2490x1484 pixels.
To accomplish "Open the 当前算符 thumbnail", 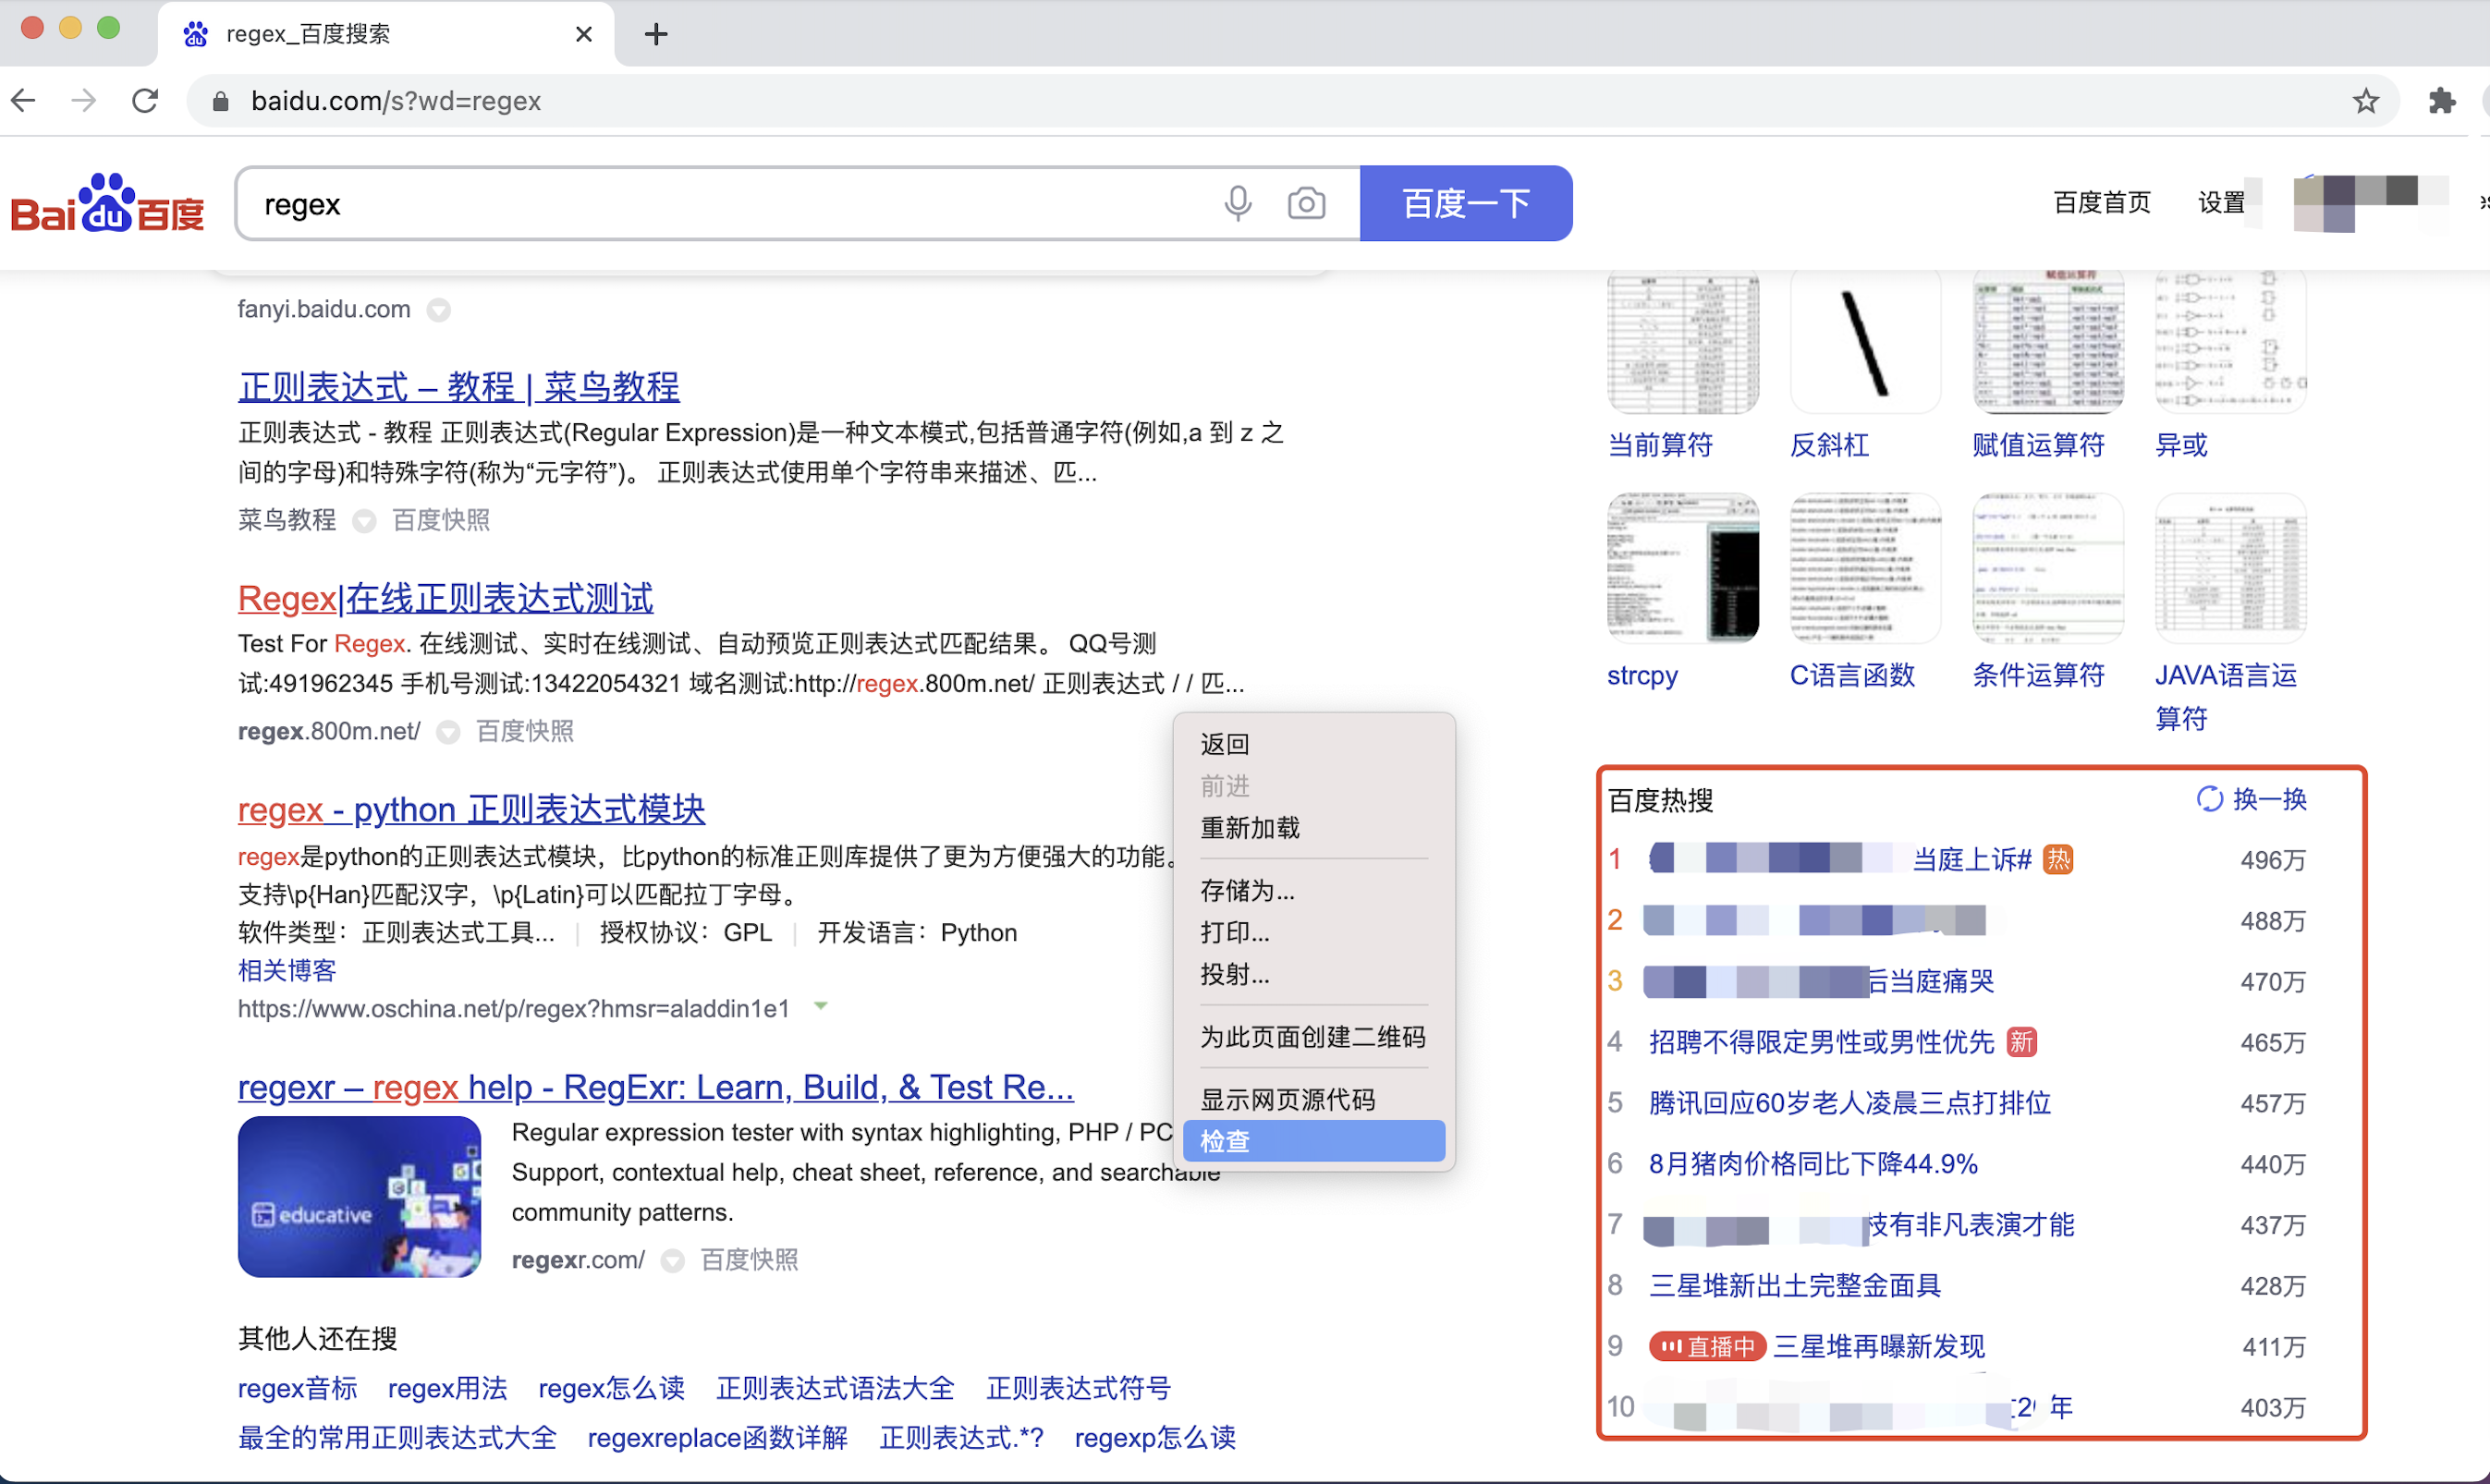I will click(1683, 342).
